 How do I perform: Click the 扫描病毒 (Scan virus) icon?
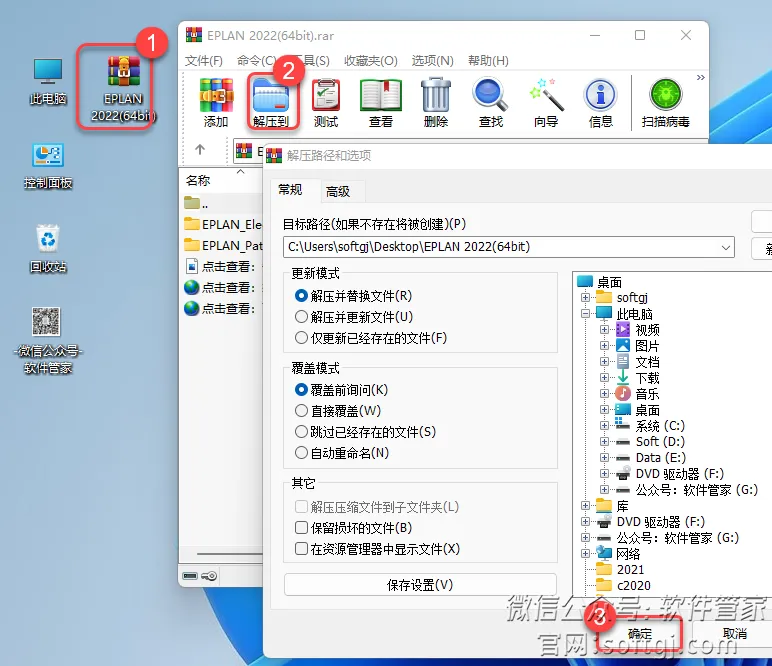coord(666,103)
